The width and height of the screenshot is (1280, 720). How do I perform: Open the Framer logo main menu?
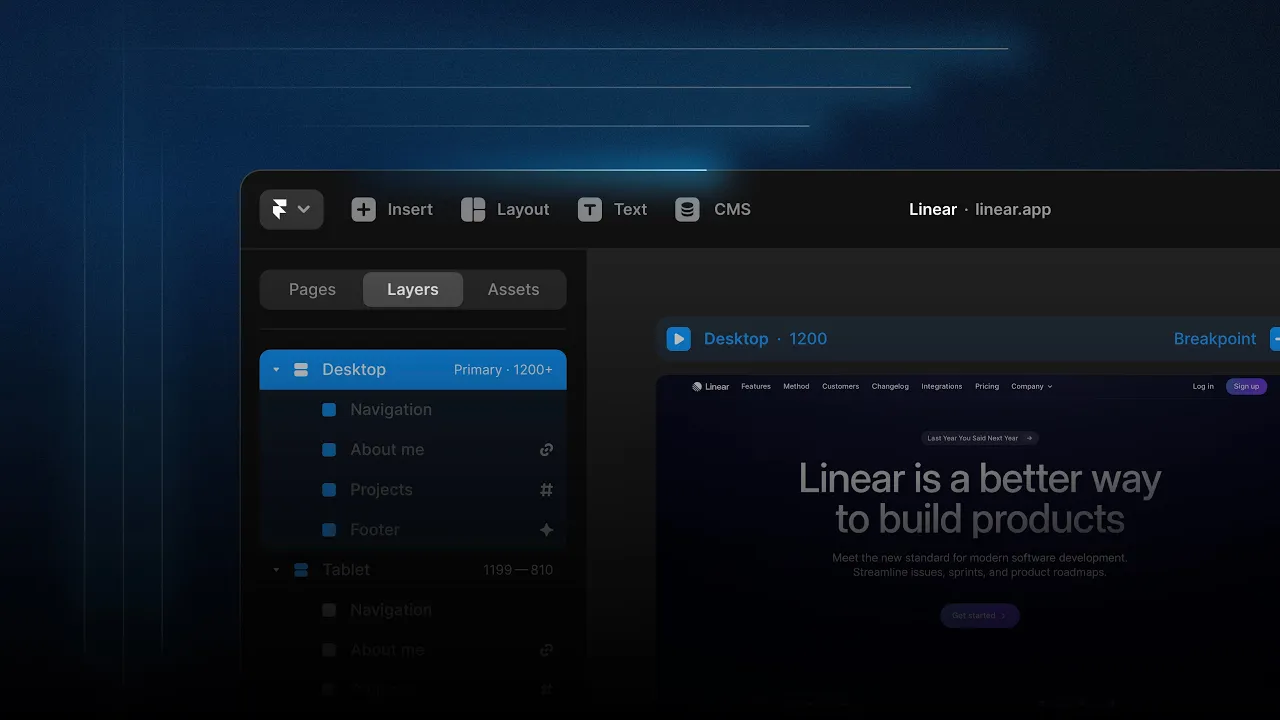(x=291, y=209)
